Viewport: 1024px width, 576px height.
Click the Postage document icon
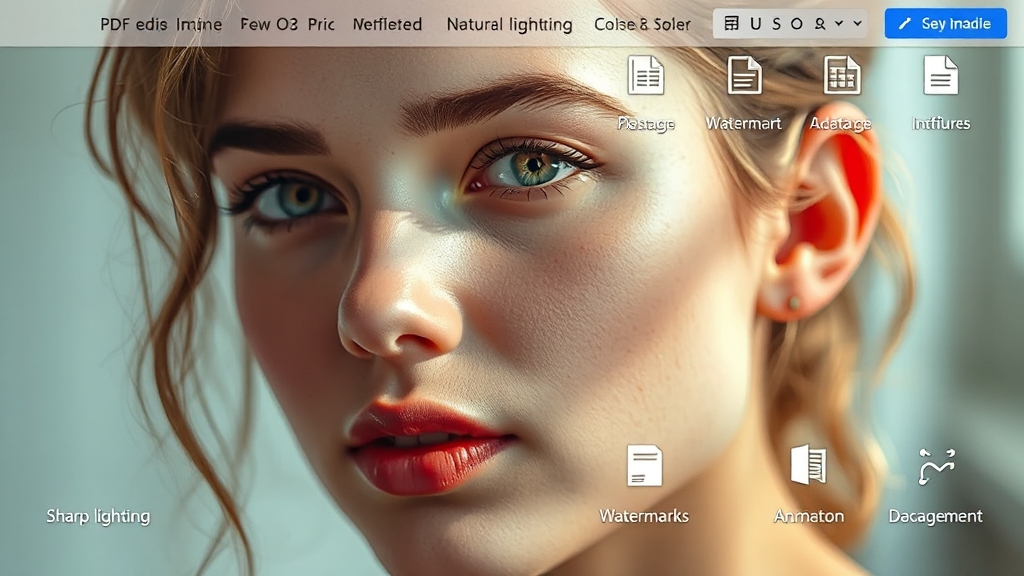pos(645,76)
